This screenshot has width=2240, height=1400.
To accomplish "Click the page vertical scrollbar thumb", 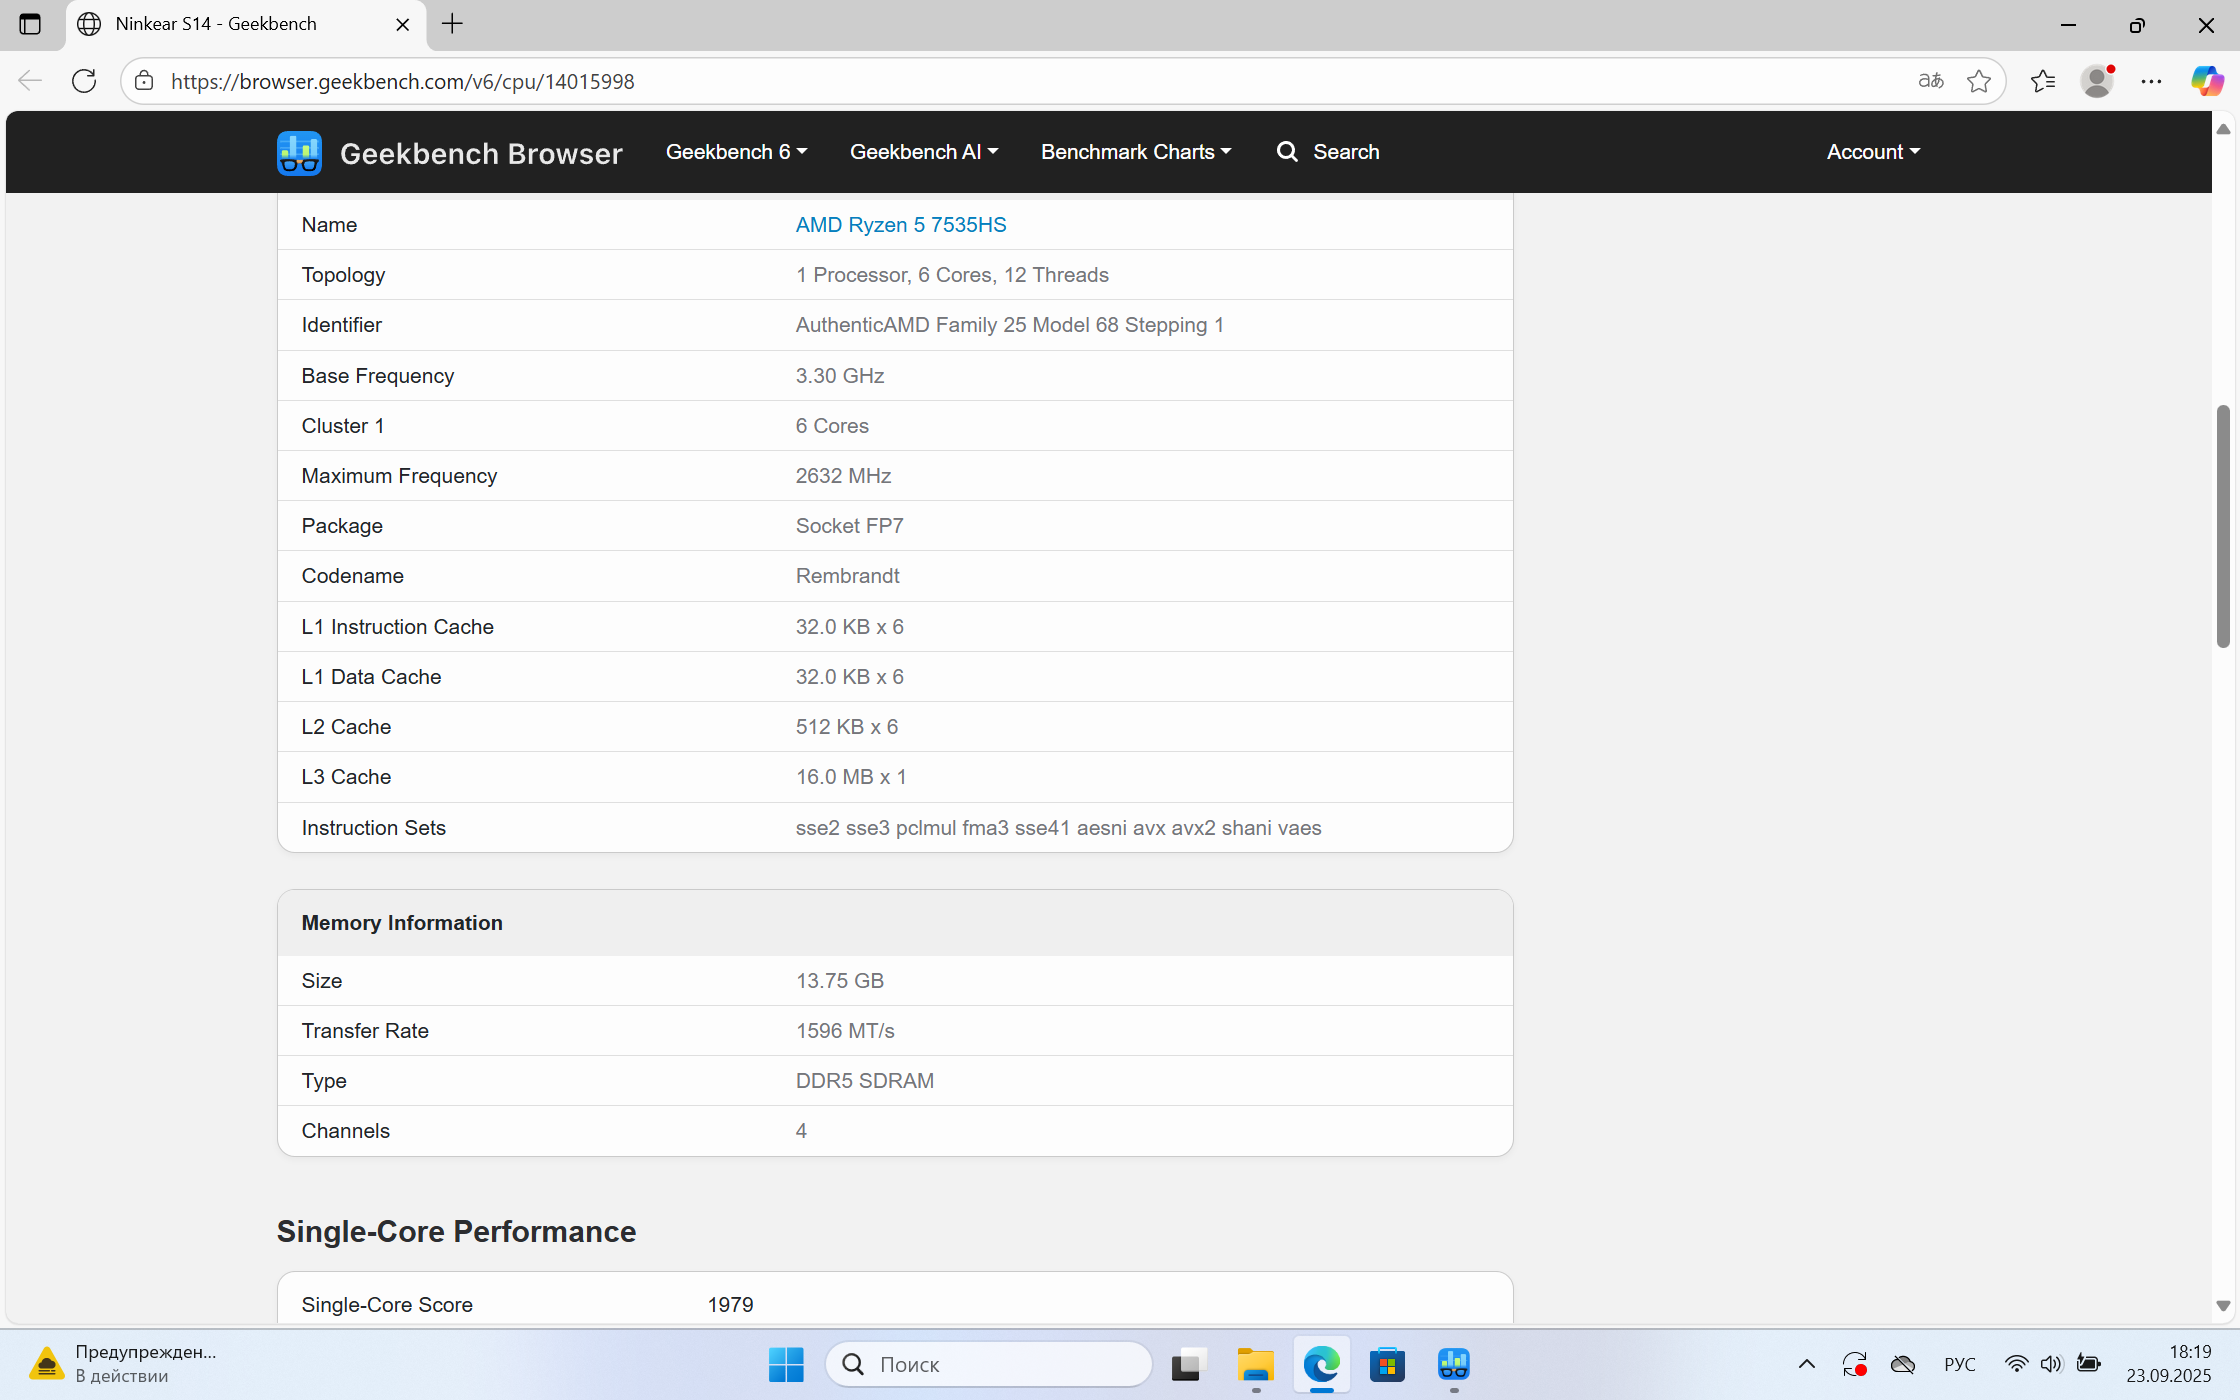I will coord(2222,525).
